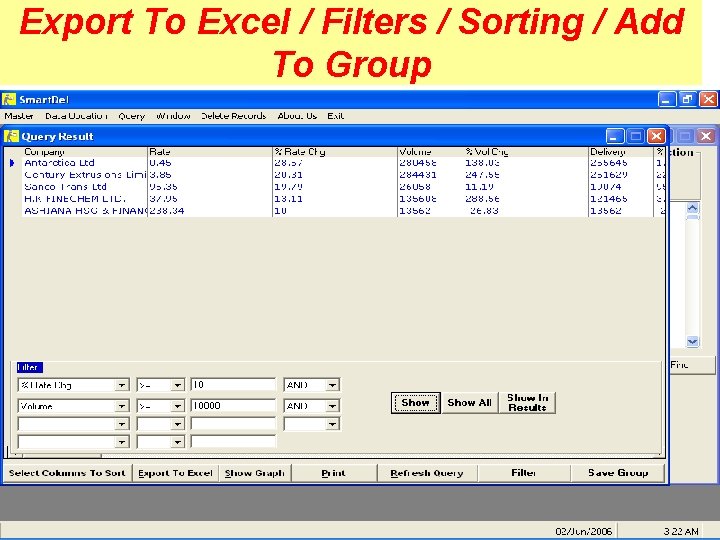The image size is (720, 540).
Task: Click the Refresh Query button
Action: [x=427, y=473]
